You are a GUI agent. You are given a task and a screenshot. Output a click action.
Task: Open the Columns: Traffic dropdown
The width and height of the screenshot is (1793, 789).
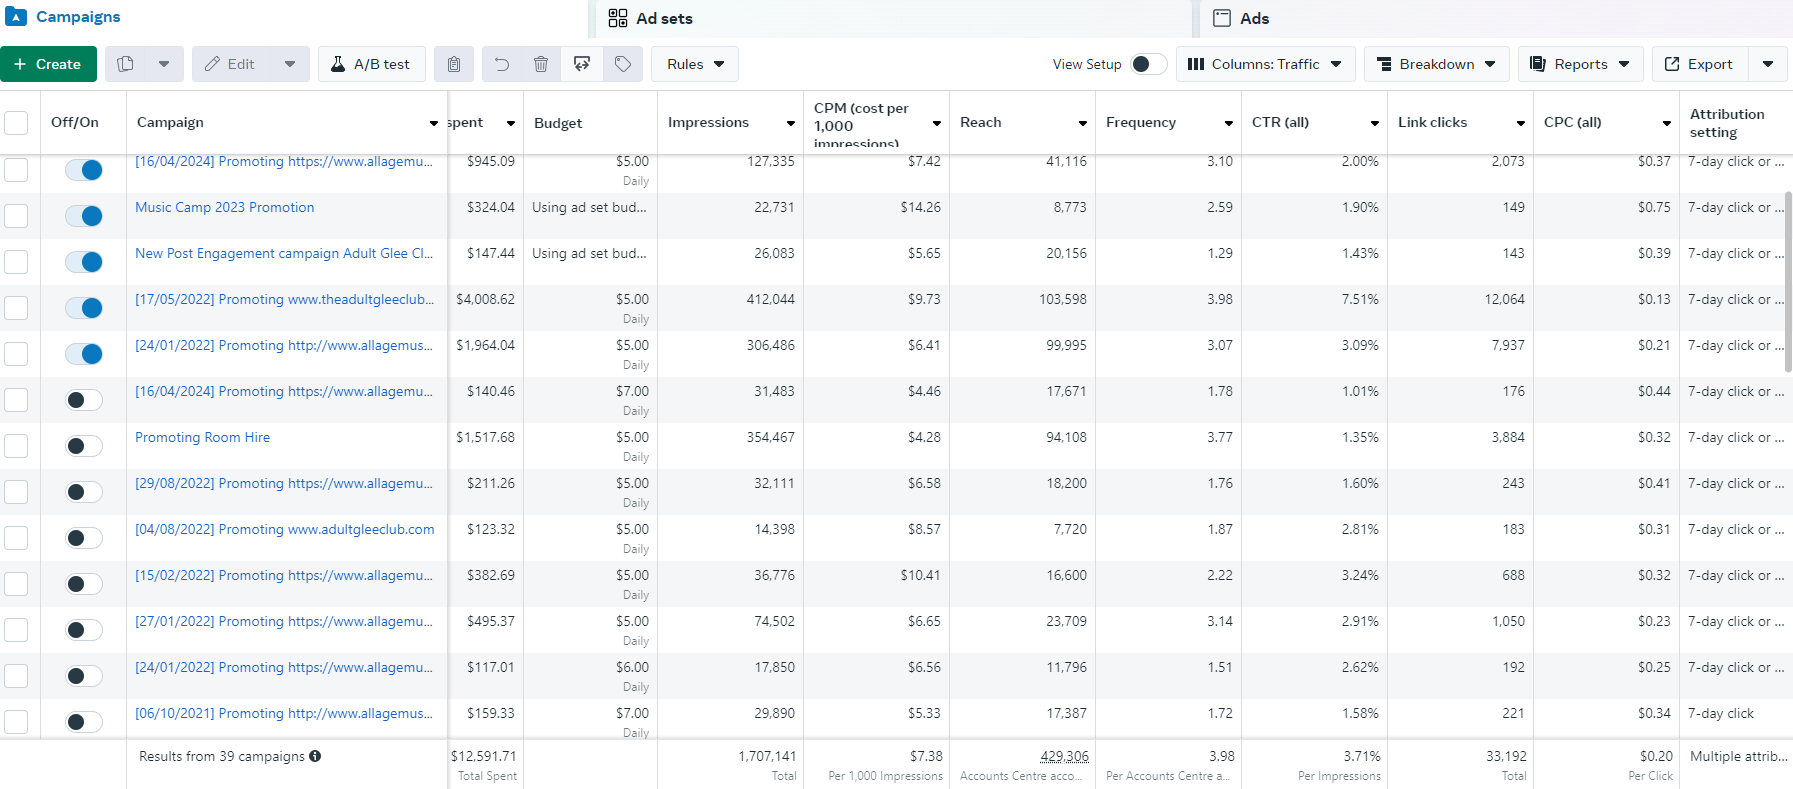(1265, 64)
